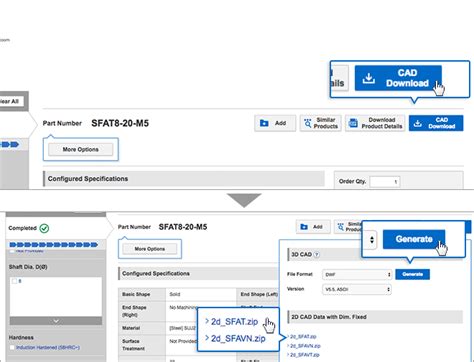Download 2d_SFAT.zip under the 2D CAD Data heading

(303, 337)
